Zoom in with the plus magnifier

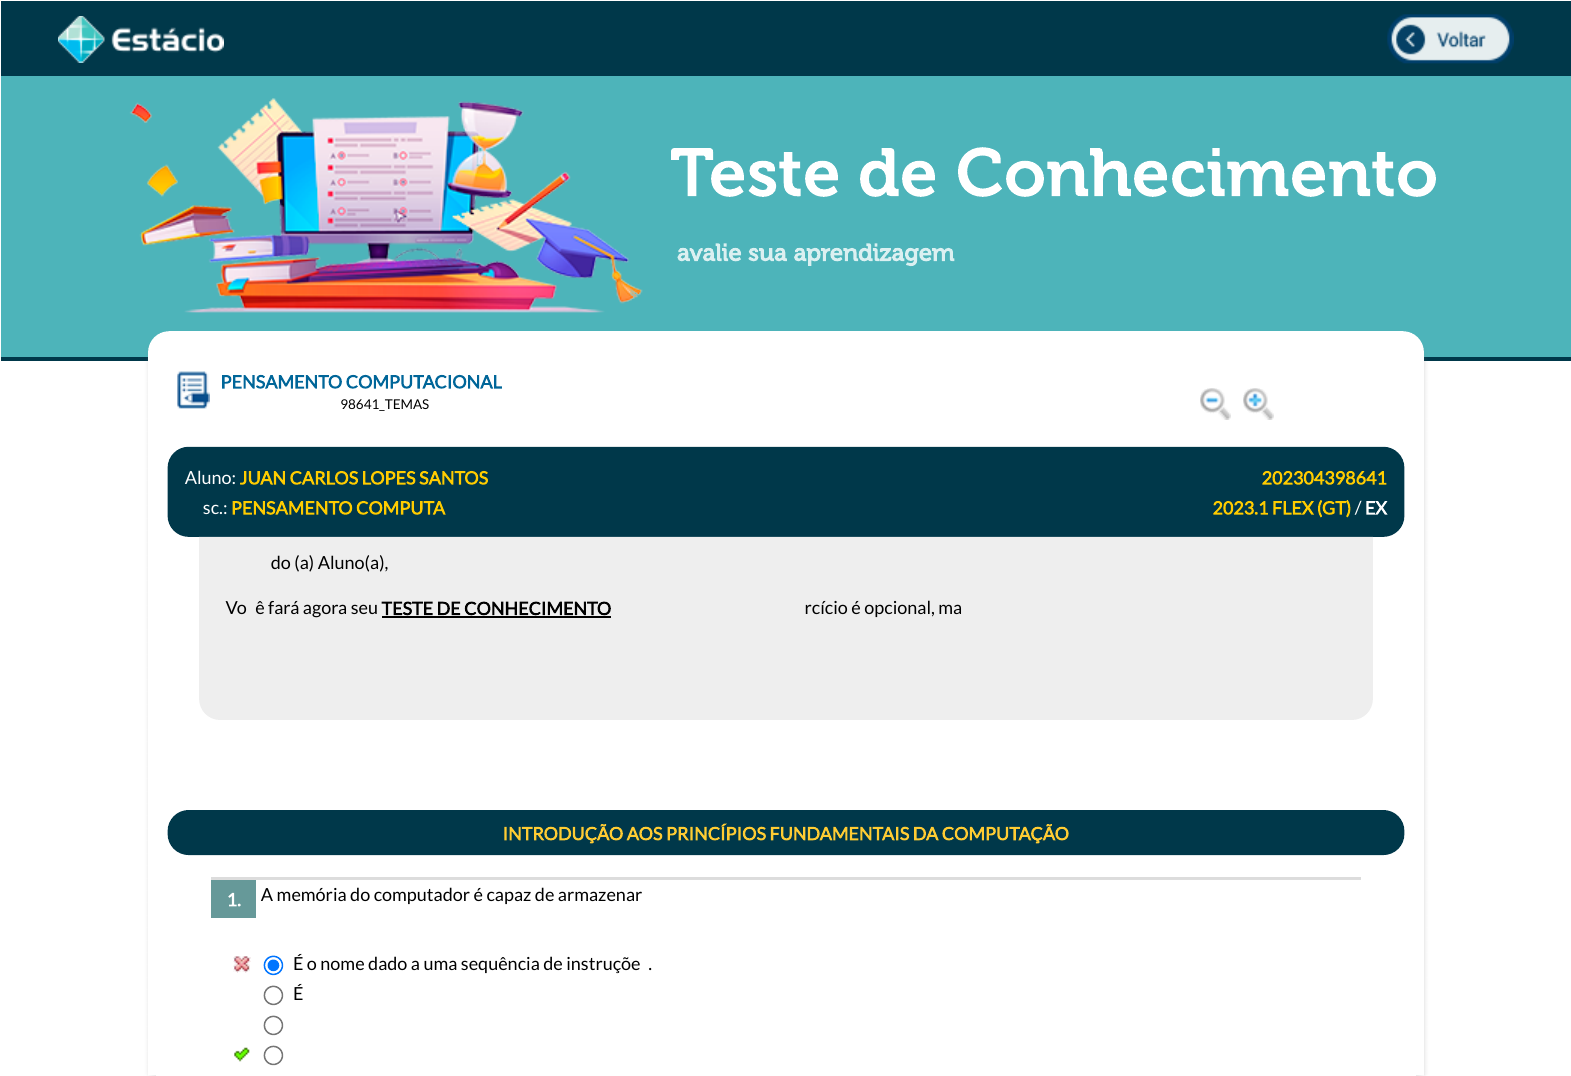point(1257,403)
